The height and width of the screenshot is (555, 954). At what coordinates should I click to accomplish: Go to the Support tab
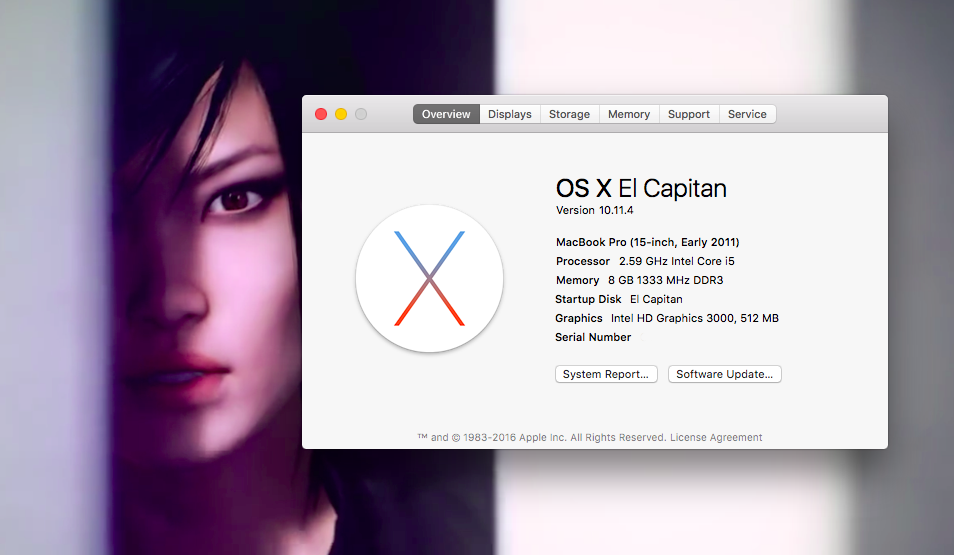(x=689, y=114)
